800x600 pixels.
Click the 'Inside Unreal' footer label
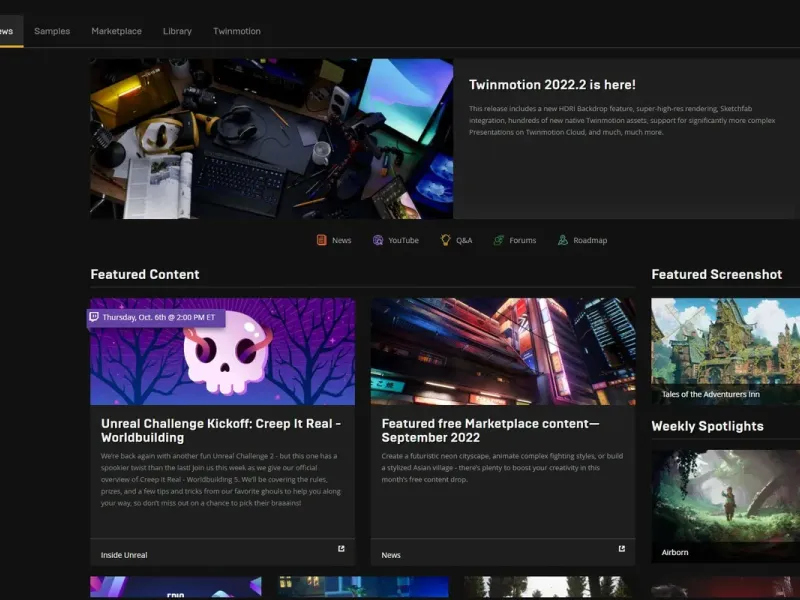[x=124, y=555]
